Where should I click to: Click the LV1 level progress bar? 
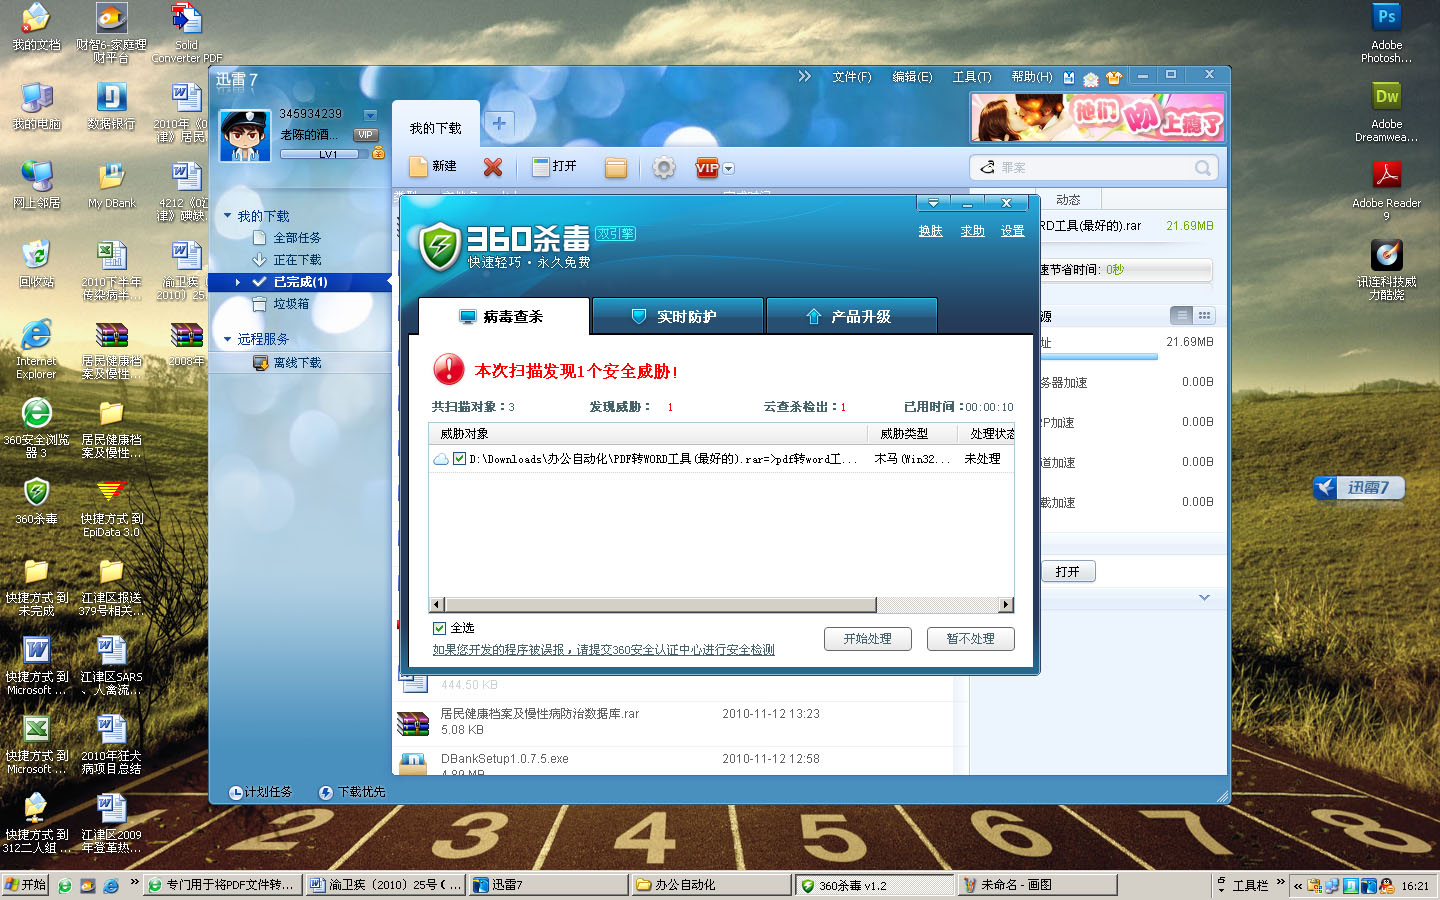(323, 154)
